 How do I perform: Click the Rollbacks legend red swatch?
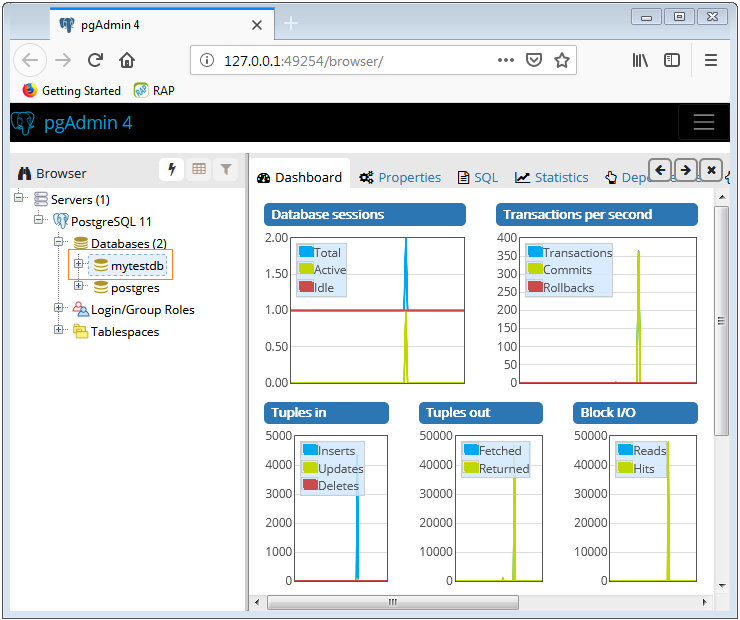[x=535, y=286]
